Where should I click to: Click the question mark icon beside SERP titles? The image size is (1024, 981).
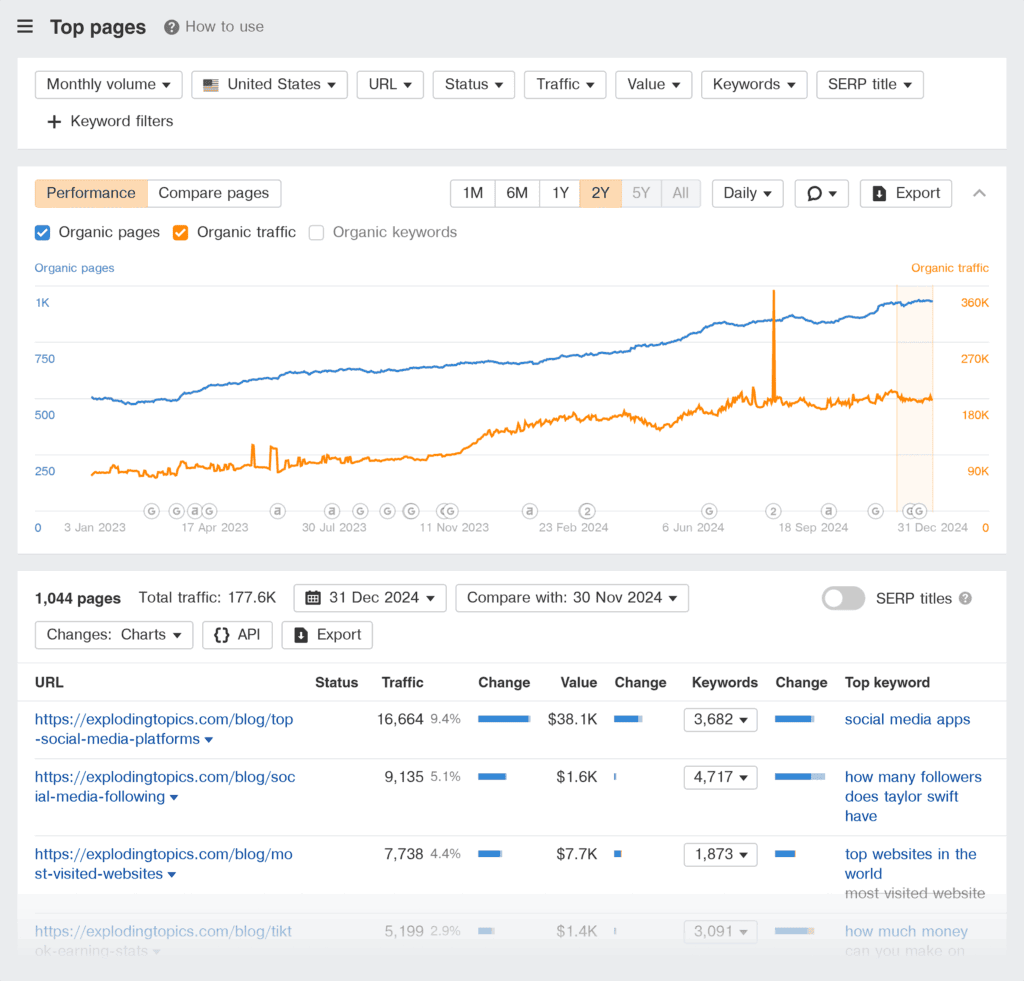click(964, 598)
